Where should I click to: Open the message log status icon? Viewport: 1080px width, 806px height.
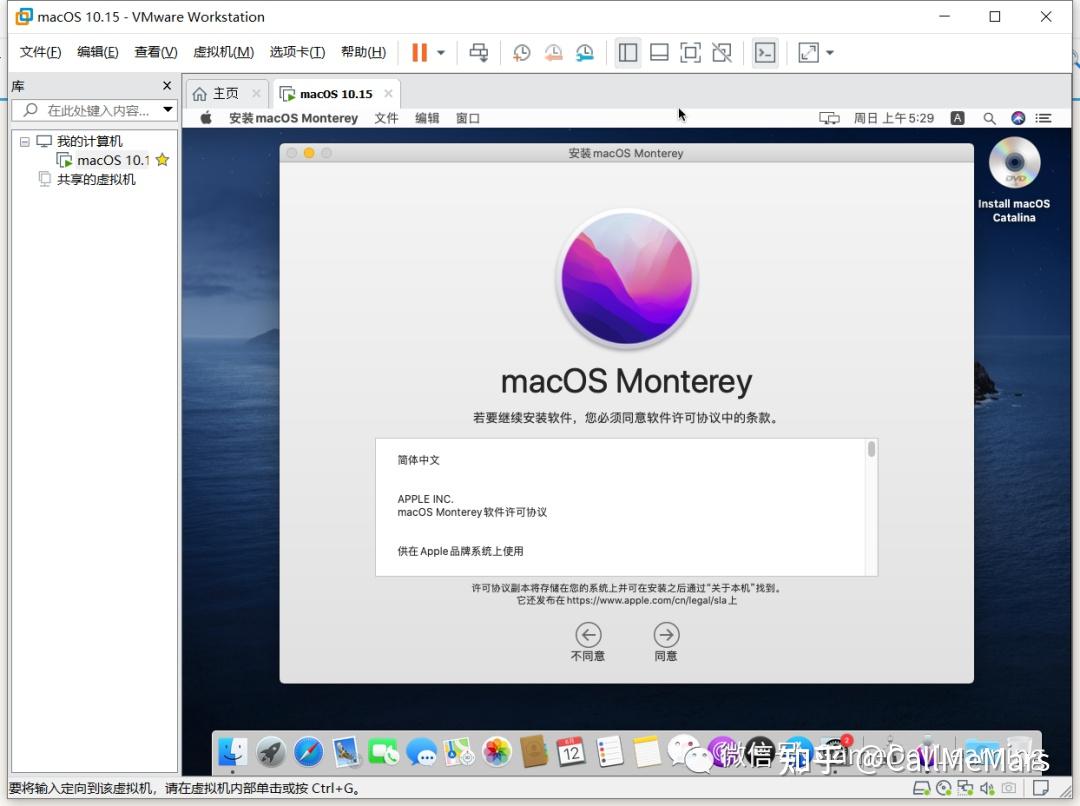coord(1041,787)
